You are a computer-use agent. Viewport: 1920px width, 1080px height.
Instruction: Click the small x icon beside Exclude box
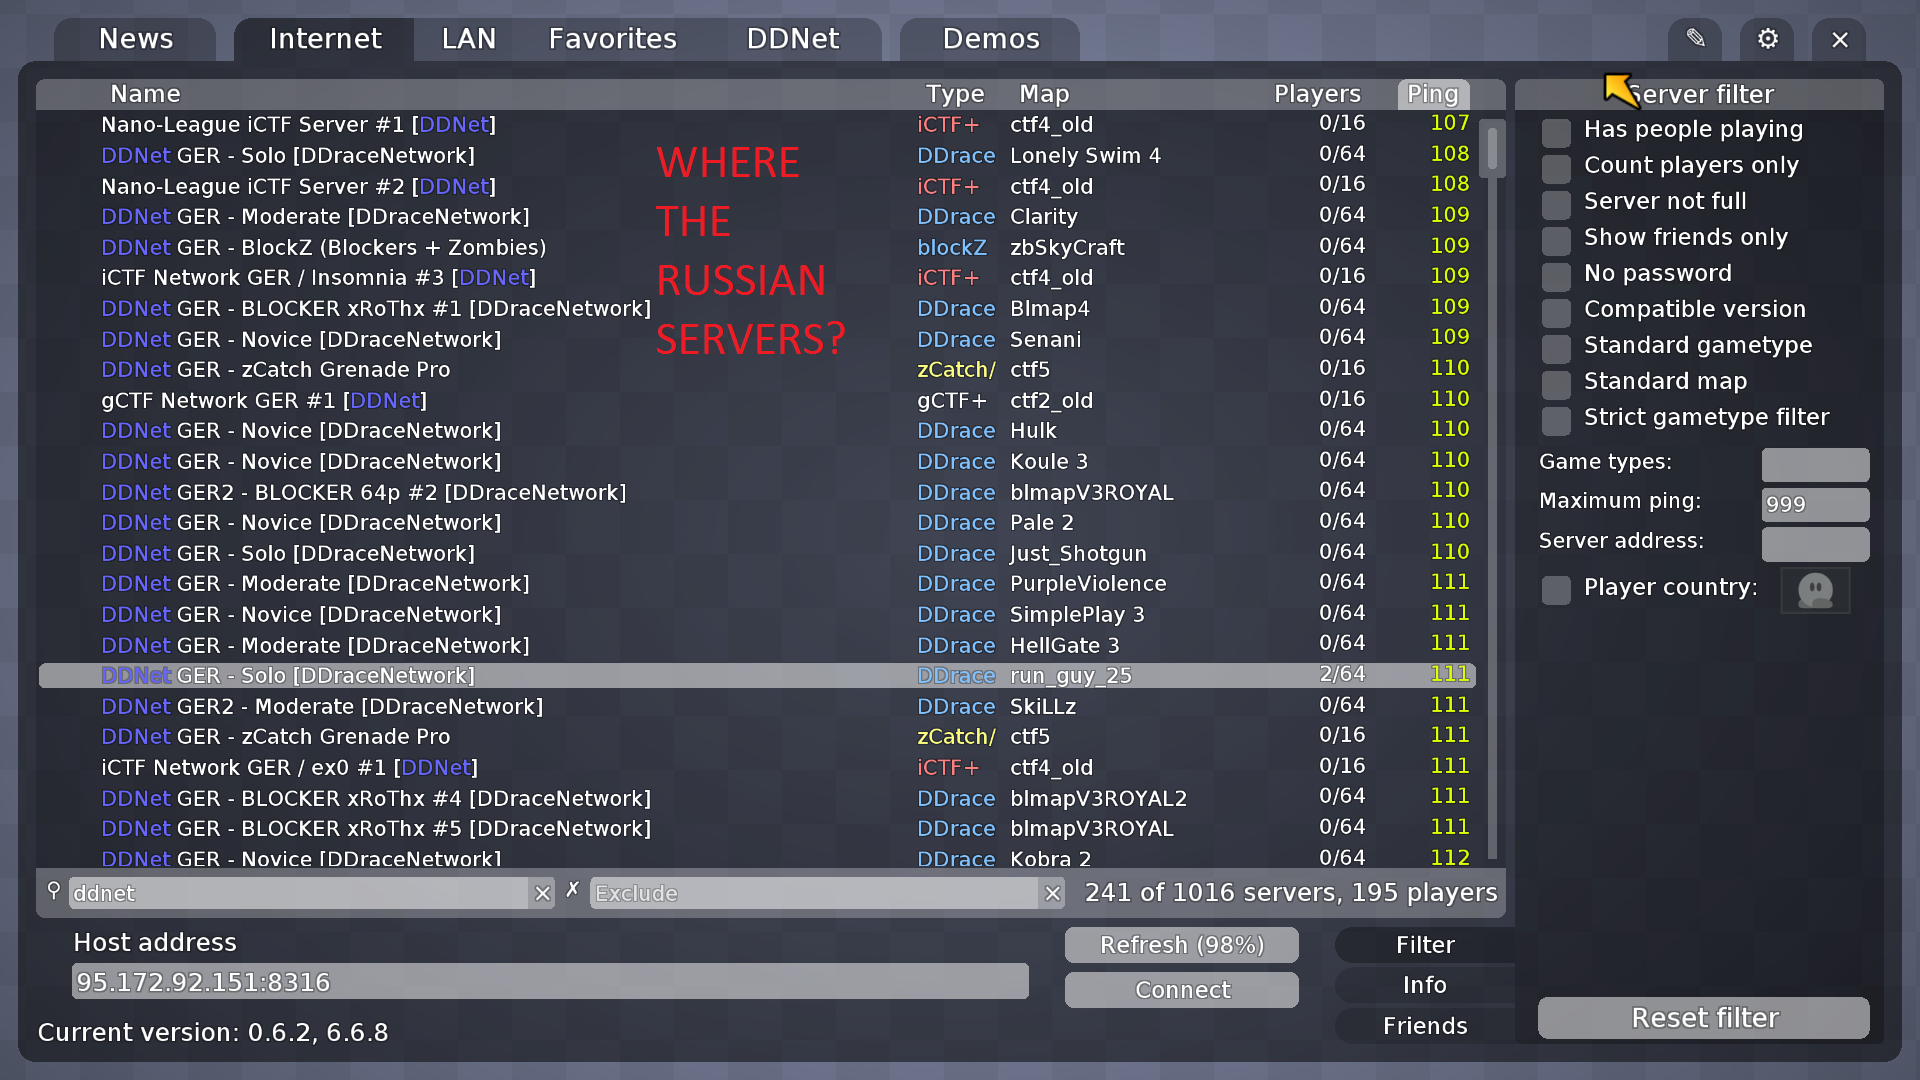(572, 888)
